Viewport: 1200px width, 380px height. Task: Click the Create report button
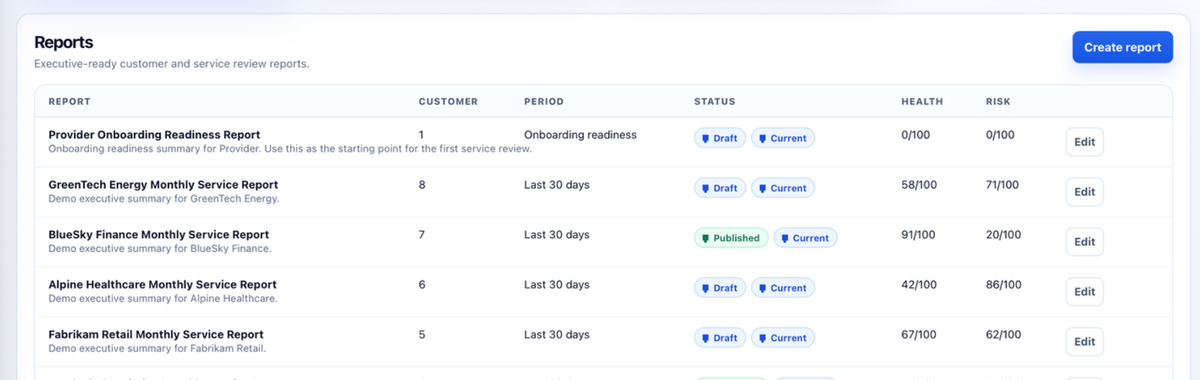pos(1122,47)
